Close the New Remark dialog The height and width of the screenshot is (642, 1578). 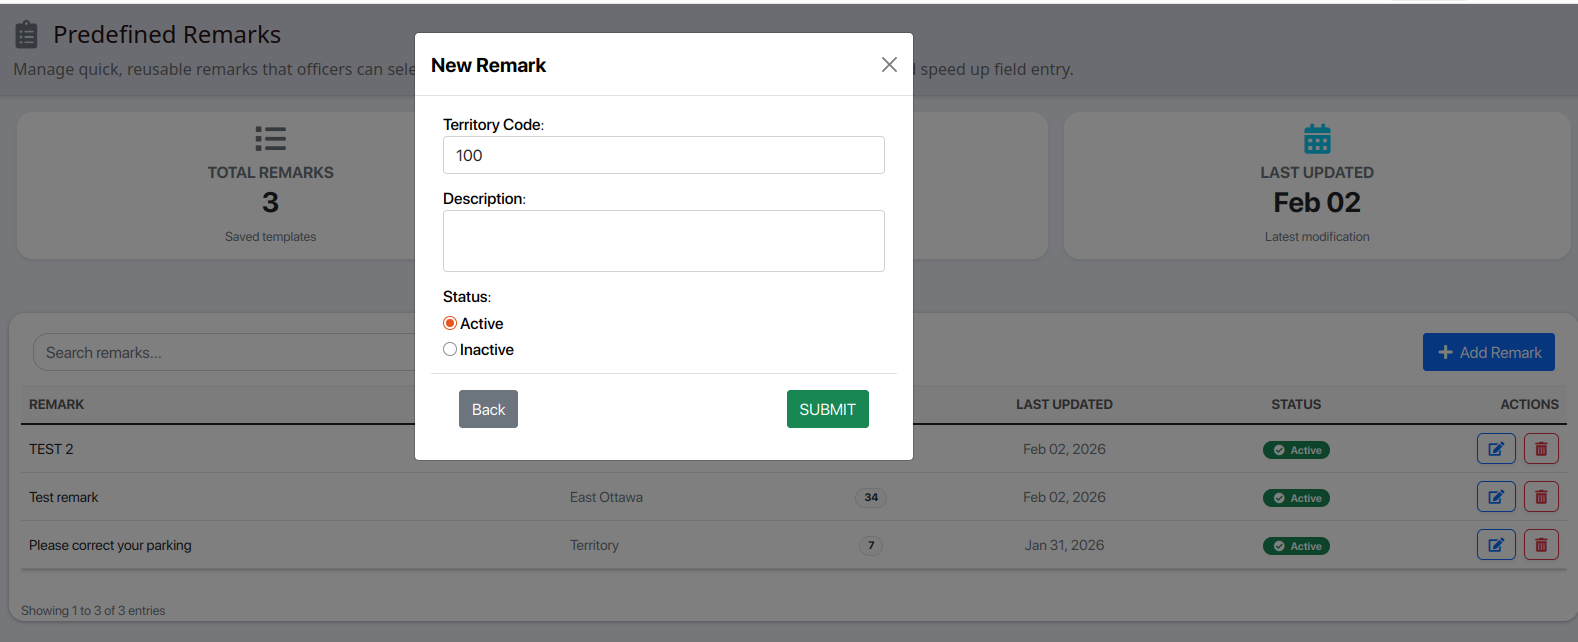point(889,65)
